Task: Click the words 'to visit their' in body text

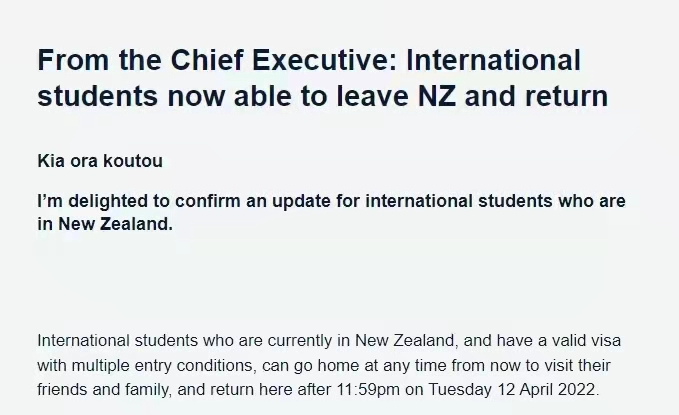Action: click(566, 365)
